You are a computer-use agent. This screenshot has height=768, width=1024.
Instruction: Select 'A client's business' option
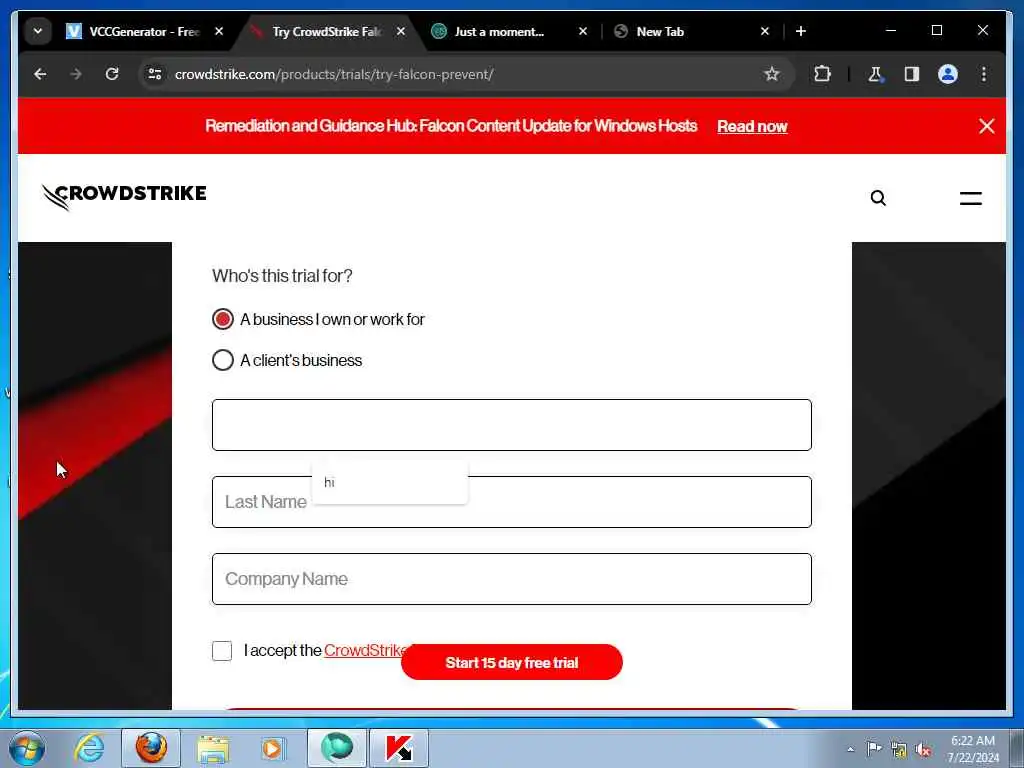[223, 360]
